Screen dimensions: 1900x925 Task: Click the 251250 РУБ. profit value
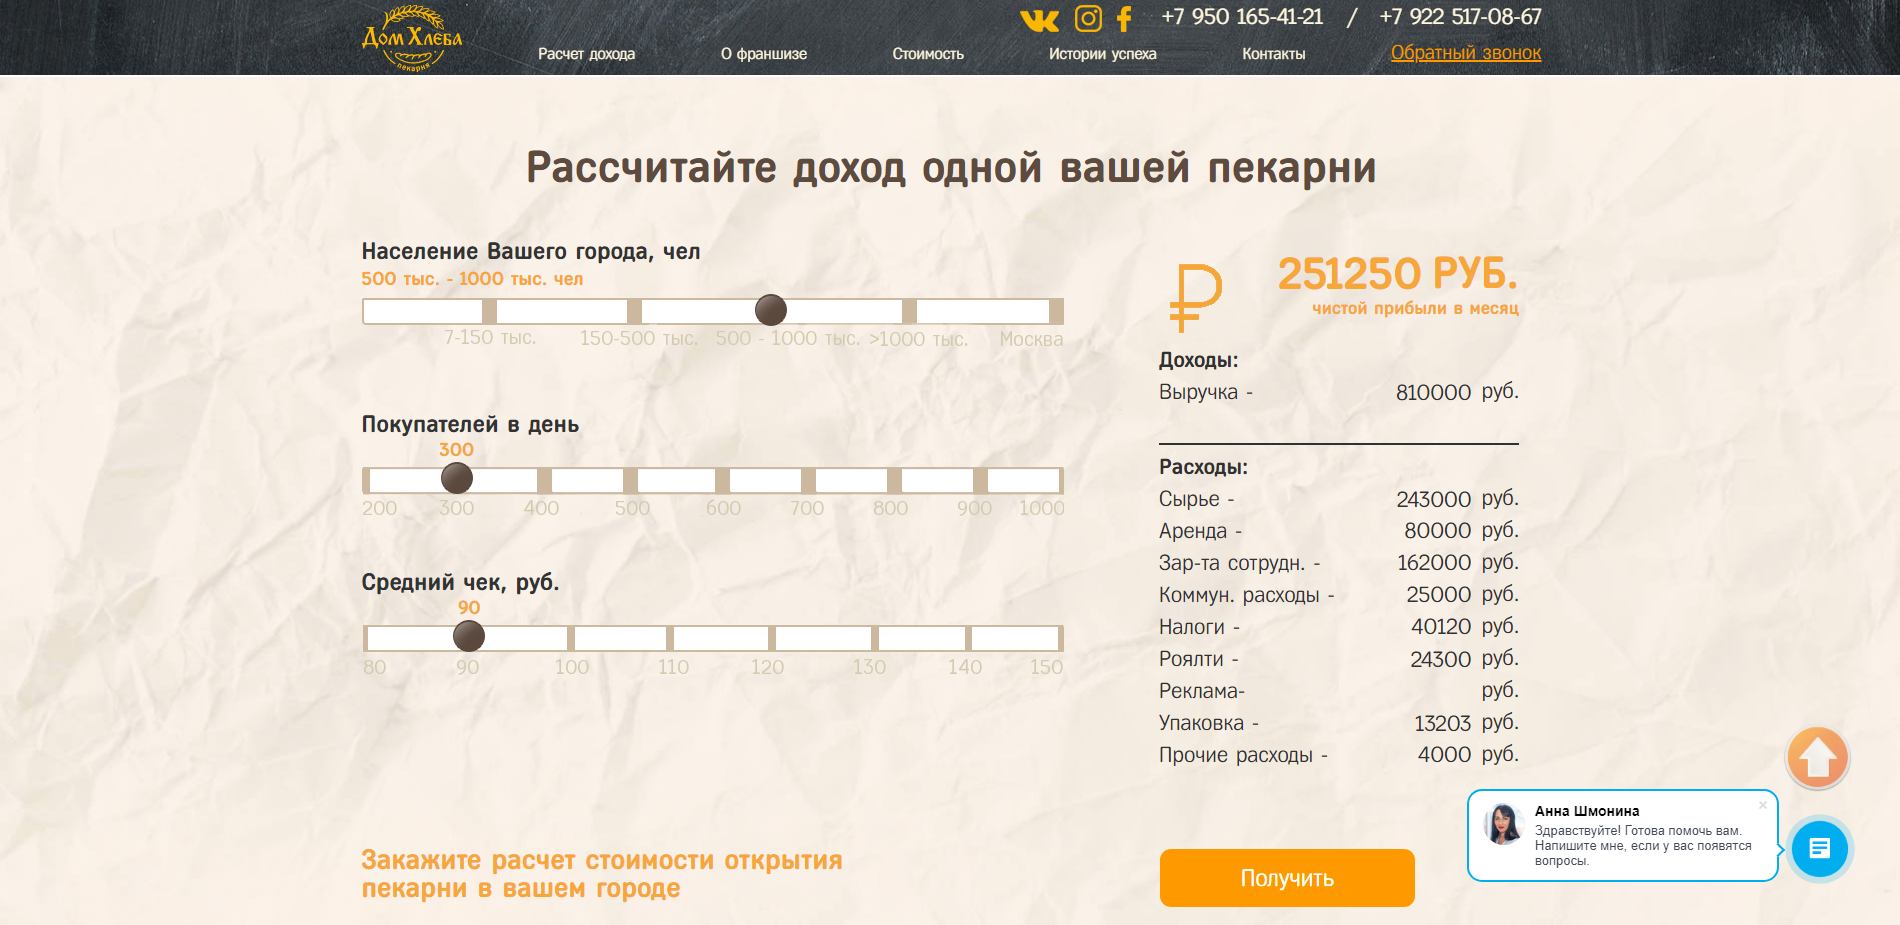(x=1397, y=273)
